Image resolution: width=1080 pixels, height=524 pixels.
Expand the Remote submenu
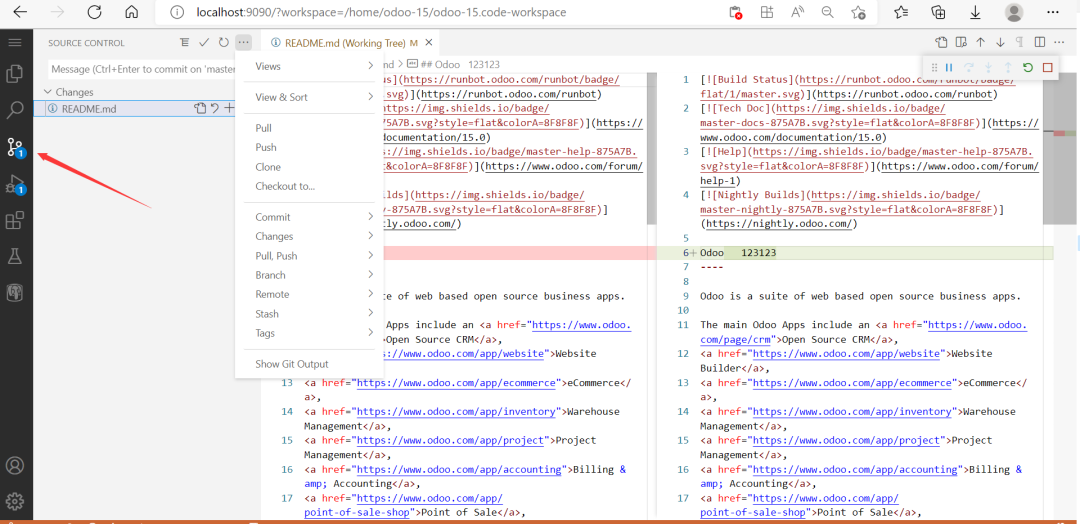click(x=309, y=294)
